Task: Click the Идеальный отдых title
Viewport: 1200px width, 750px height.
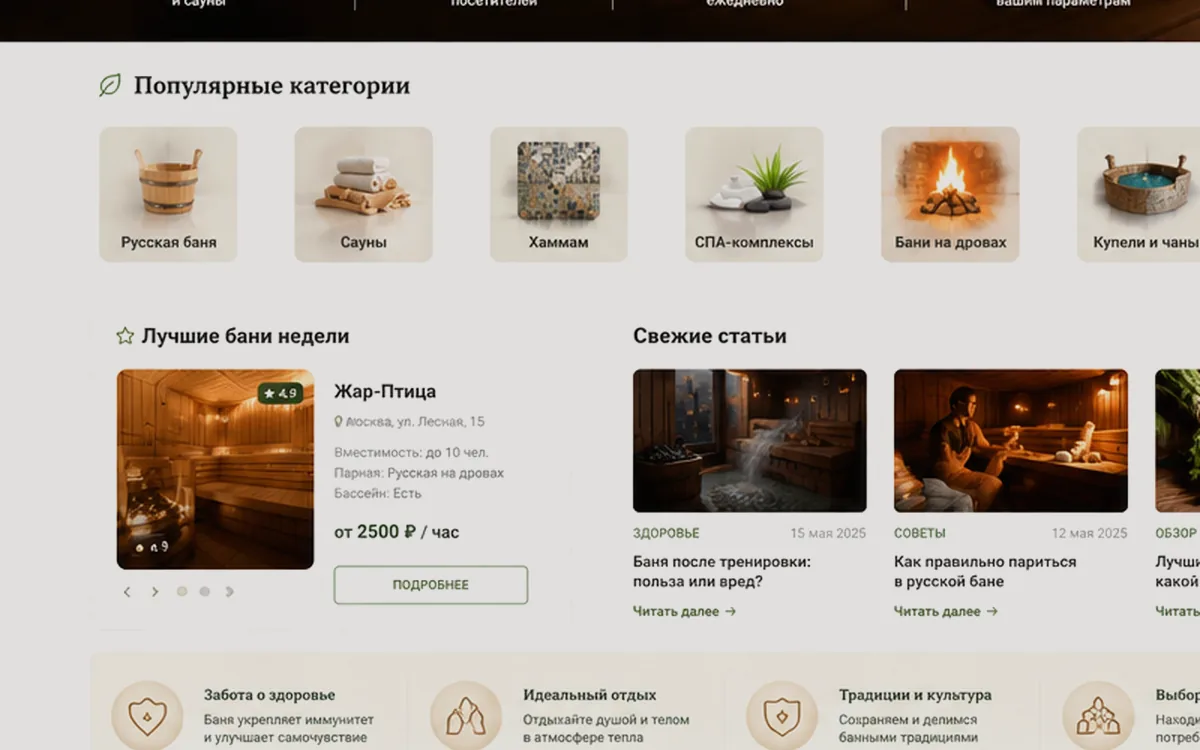Action: pyautogui.click(x=590, y=695)
